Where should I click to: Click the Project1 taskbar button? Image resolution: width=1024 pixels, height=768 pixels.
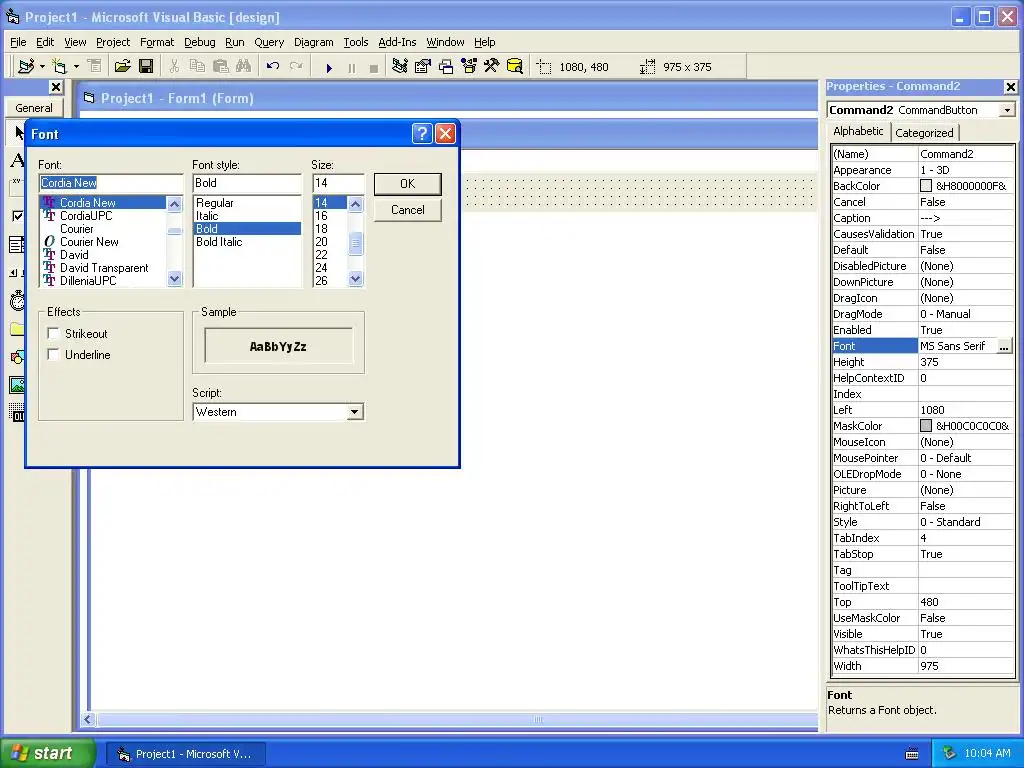pyautogui.click(x=187, y=754)
